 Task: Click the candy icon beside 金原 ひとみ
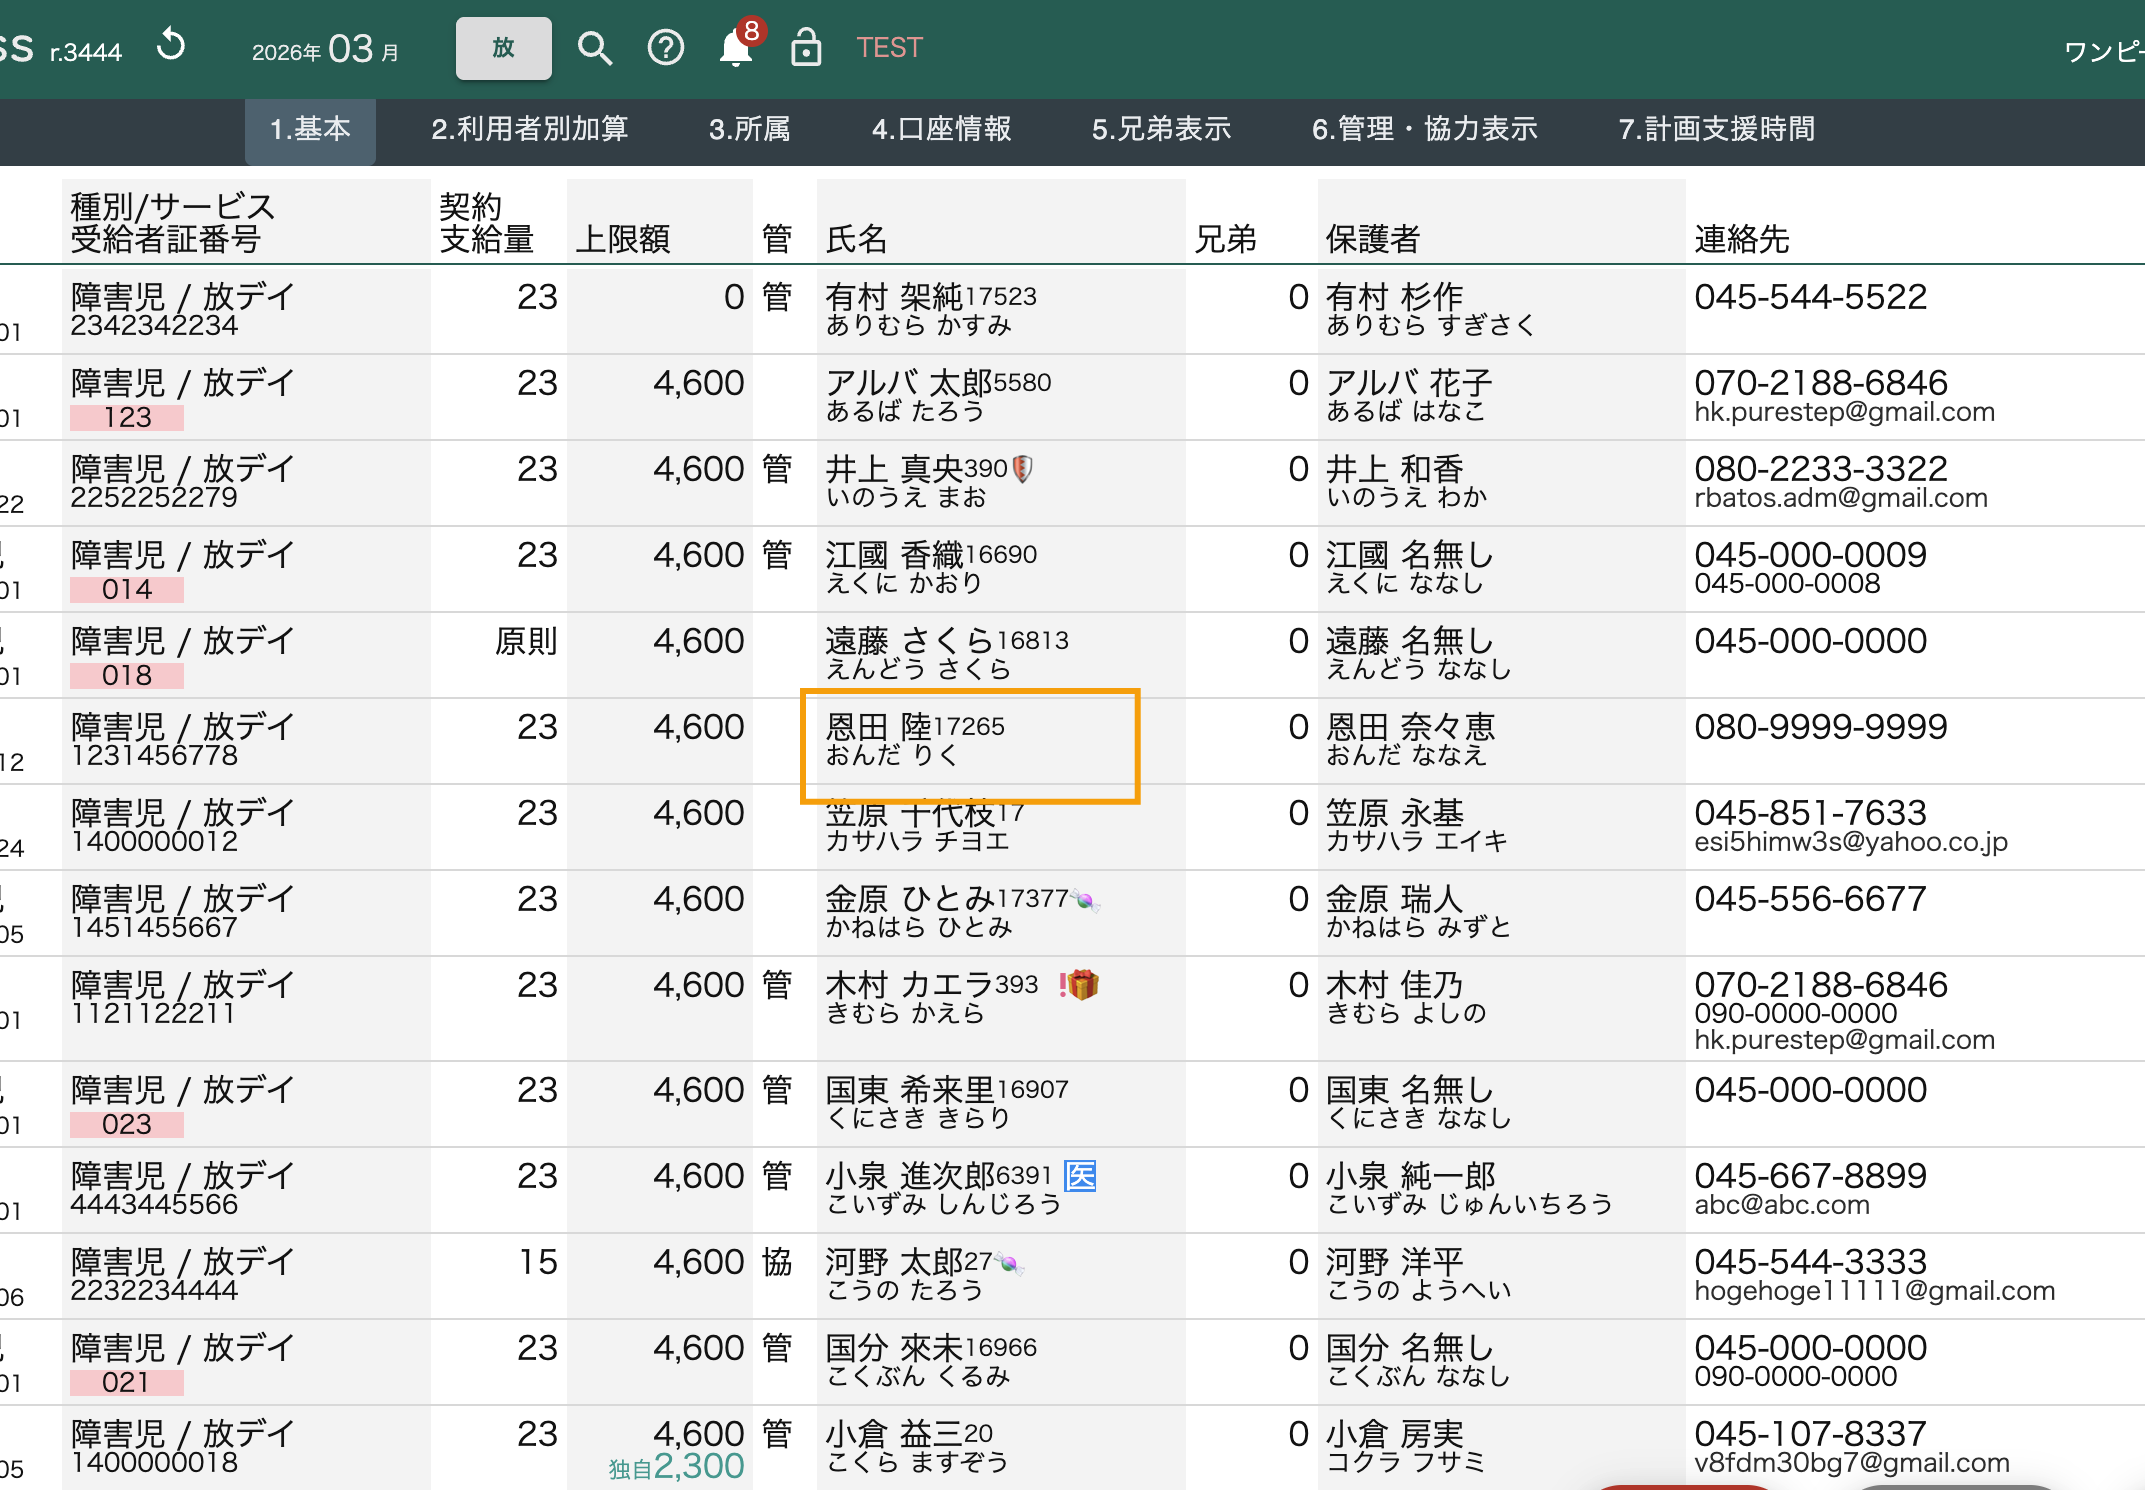(1084, 900)
